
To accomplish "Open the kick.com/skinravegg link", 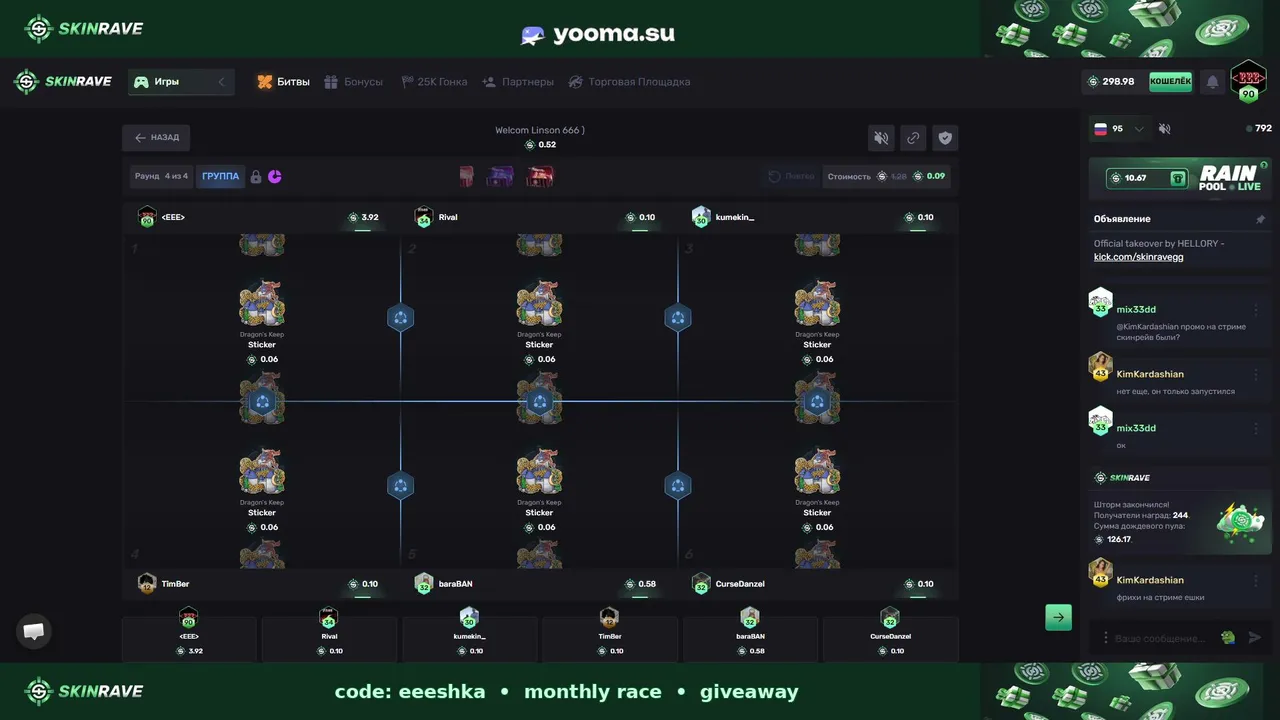I will pyautogui.click(x=1138, y=257).
